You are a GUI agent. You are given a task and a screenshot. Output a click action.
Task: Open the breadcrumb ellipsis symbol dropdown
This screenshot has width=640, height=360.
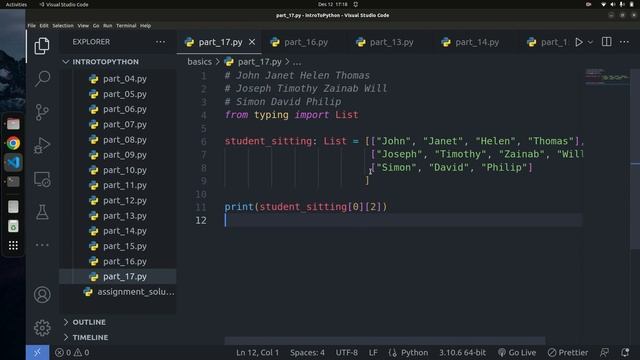coord(297,62)
